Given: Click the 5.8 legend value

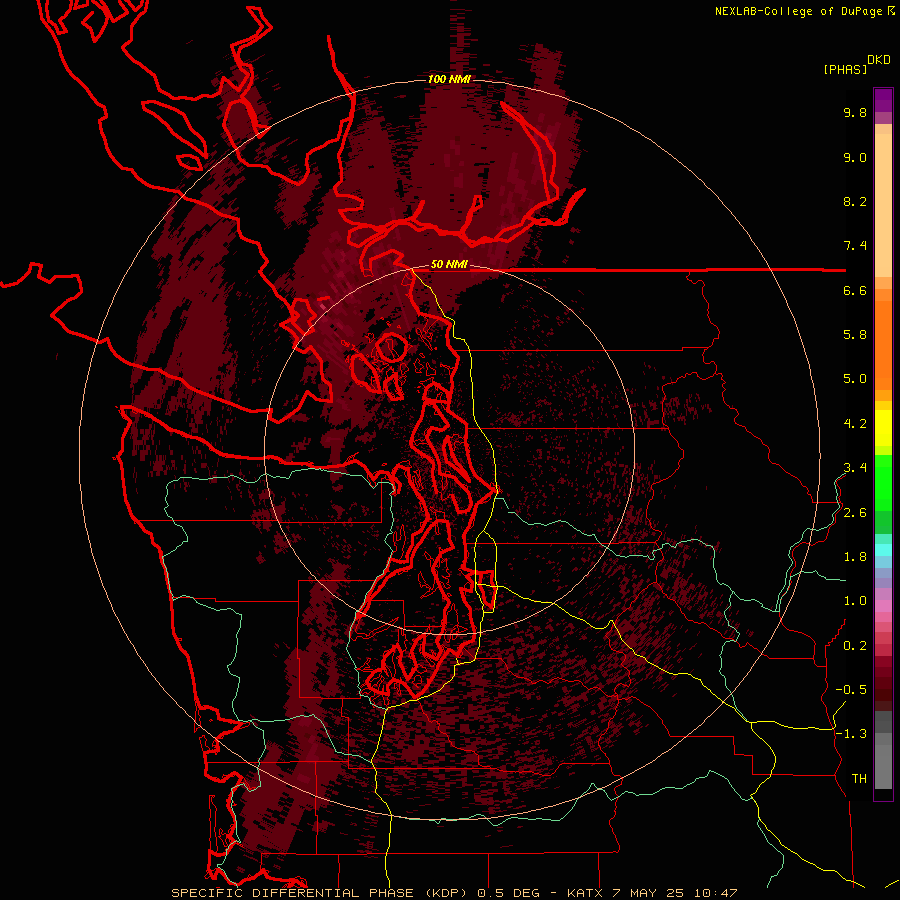Looking at the screenshot, I should click(855, 335).
